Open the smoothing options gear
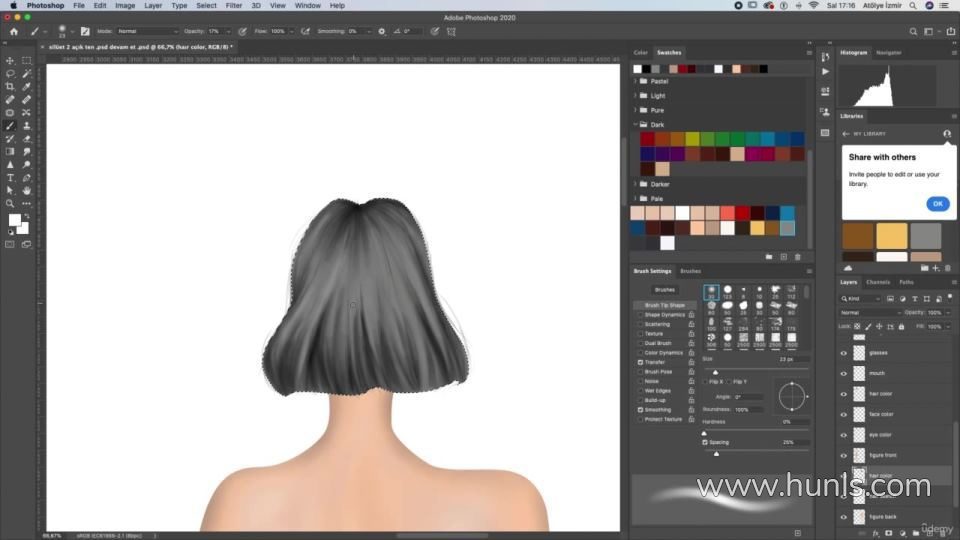 (x=382, y=31)
